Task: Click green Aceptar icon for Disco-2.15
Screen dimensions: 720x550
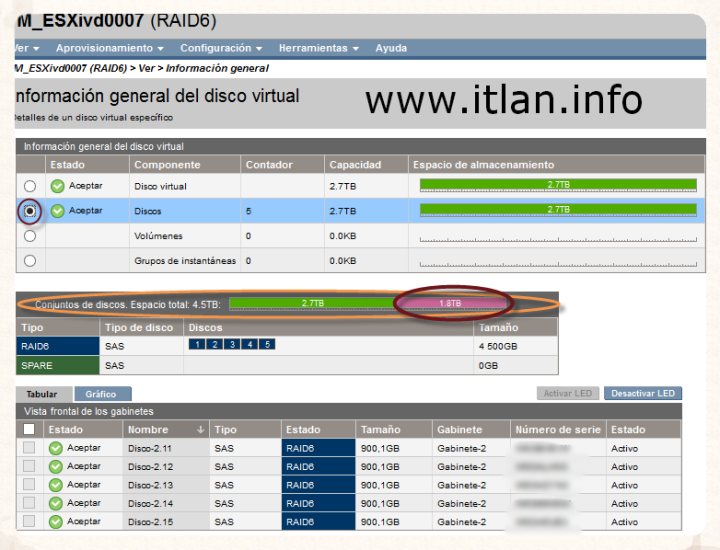Action: click(x=56, y=522)
